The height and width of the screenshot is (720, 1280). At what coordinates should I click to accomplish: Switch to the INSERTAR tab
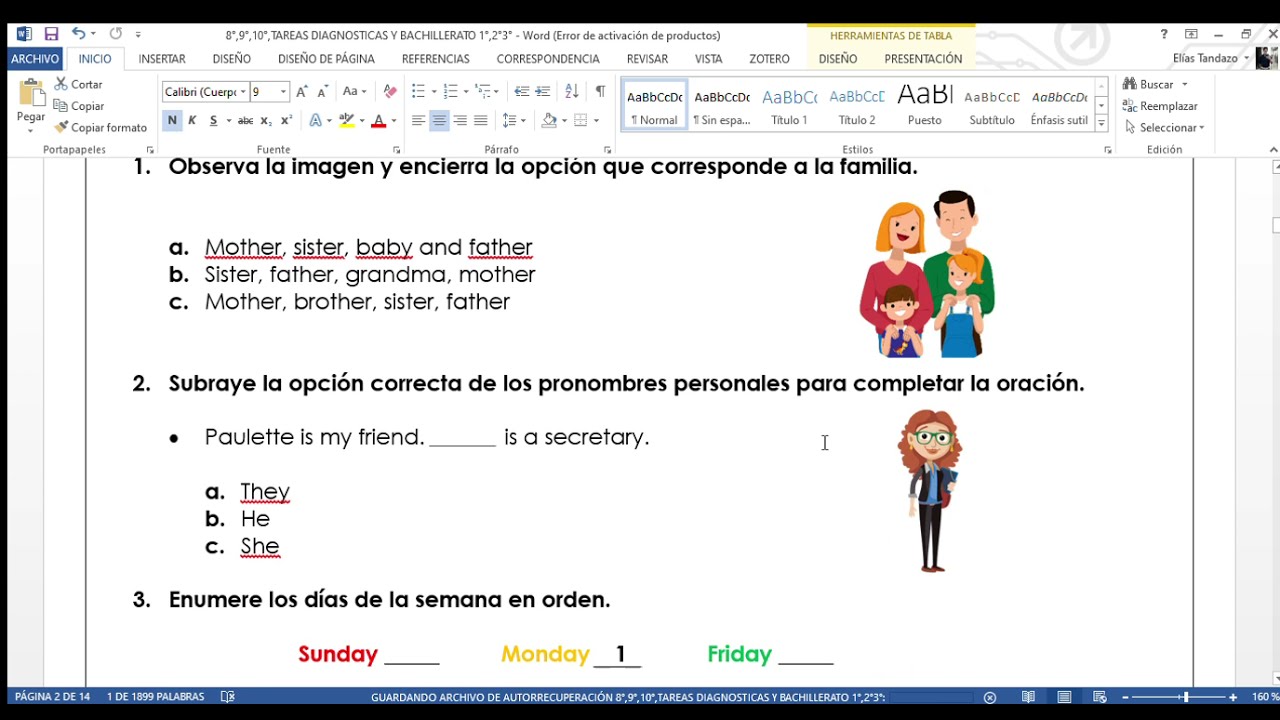(162, 59)
